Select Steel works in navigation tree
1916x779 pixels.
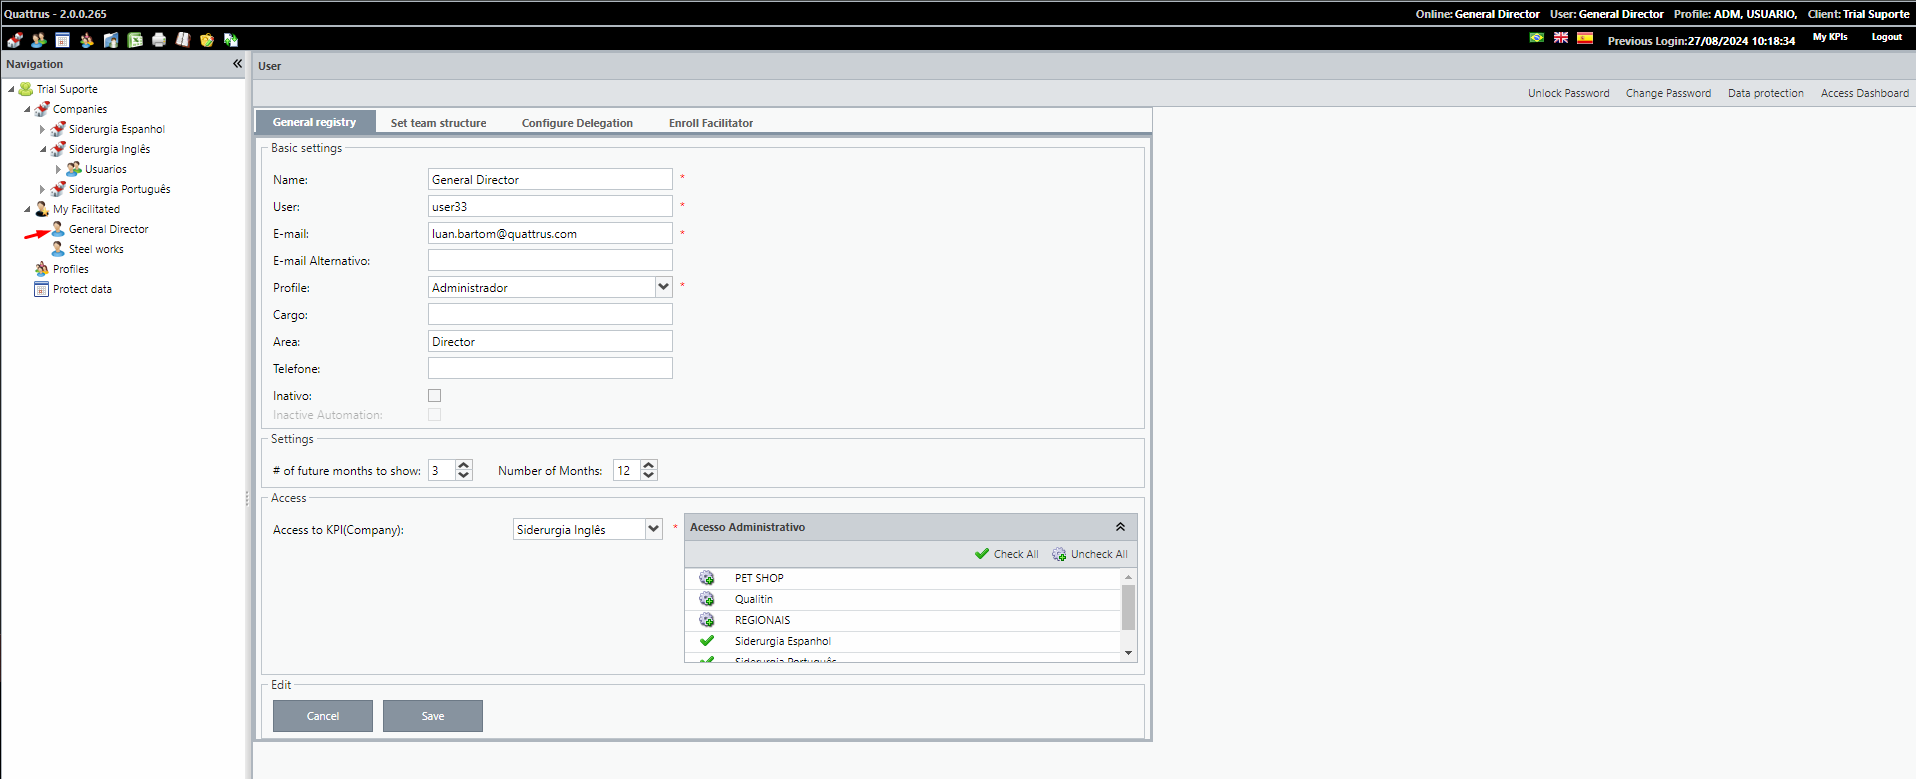[x=96, y=249]
